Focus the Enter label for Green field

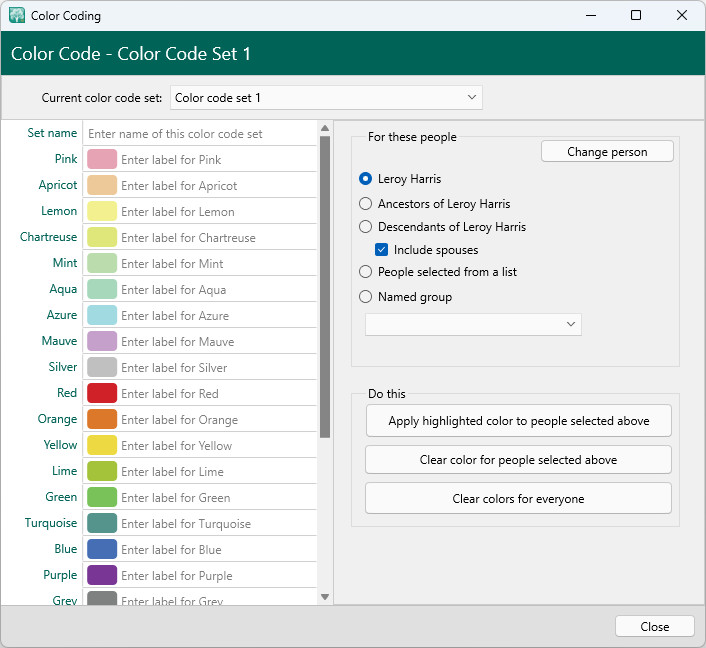pyautogui.click(x=218, y=497)
